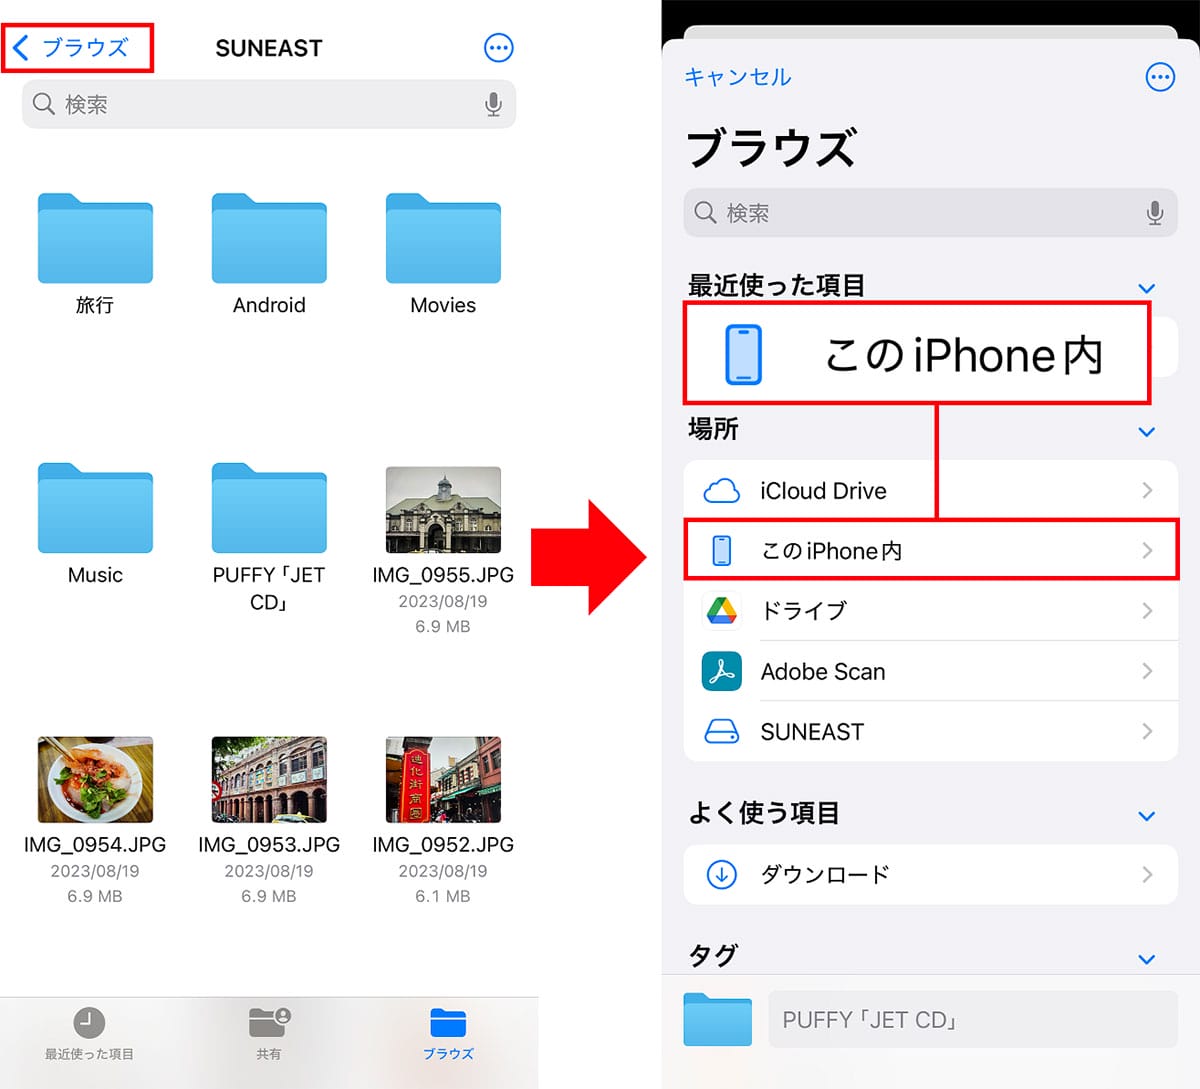
Task: Open more options in browse sheet
Action: 1160,77
